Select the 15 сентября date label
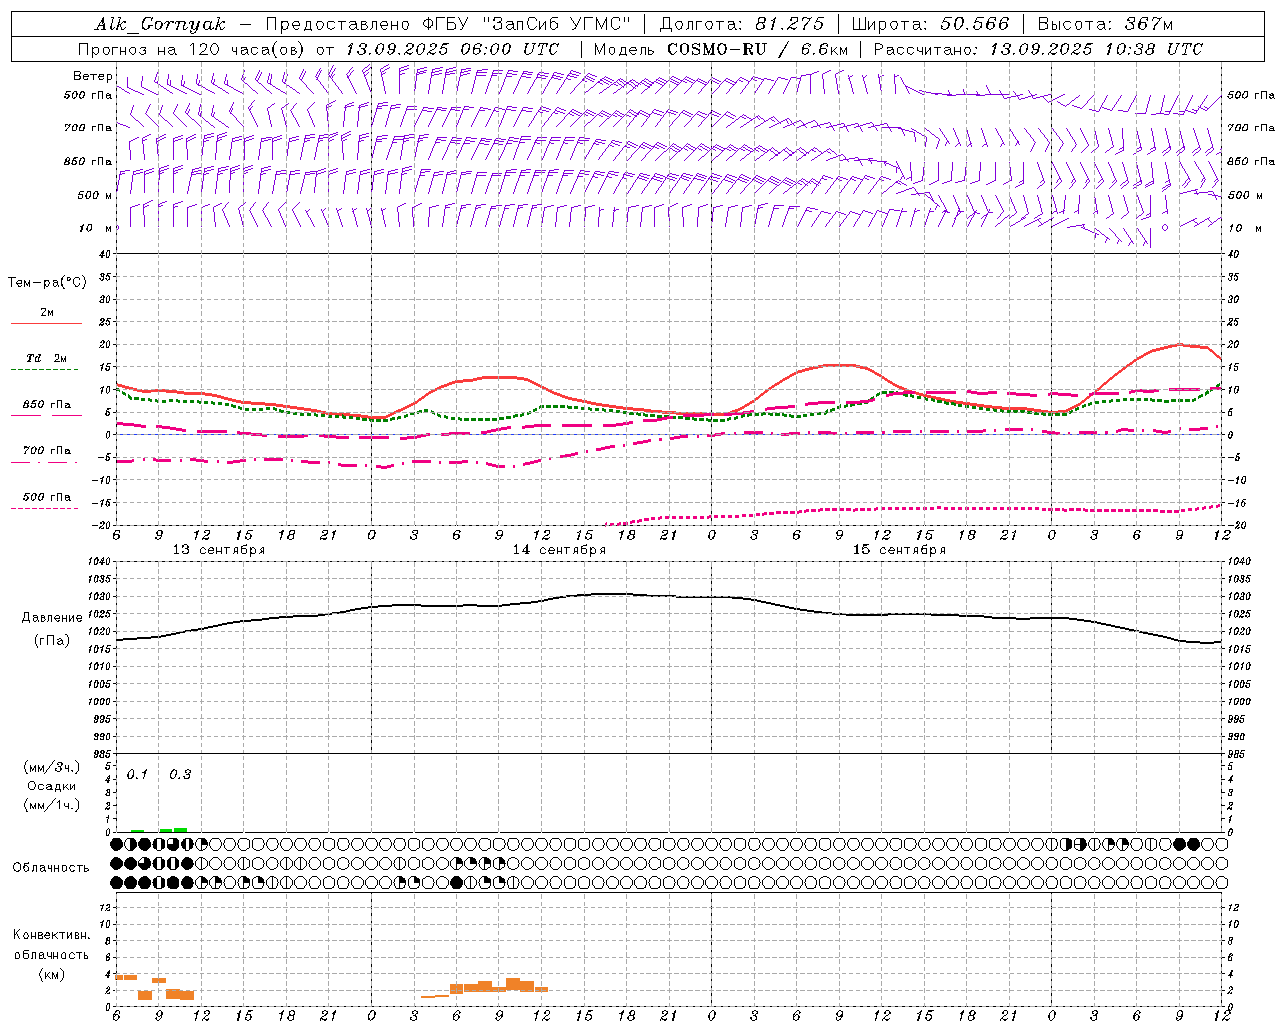Viewport: 1280px width, 1024px height. [899, 550]
